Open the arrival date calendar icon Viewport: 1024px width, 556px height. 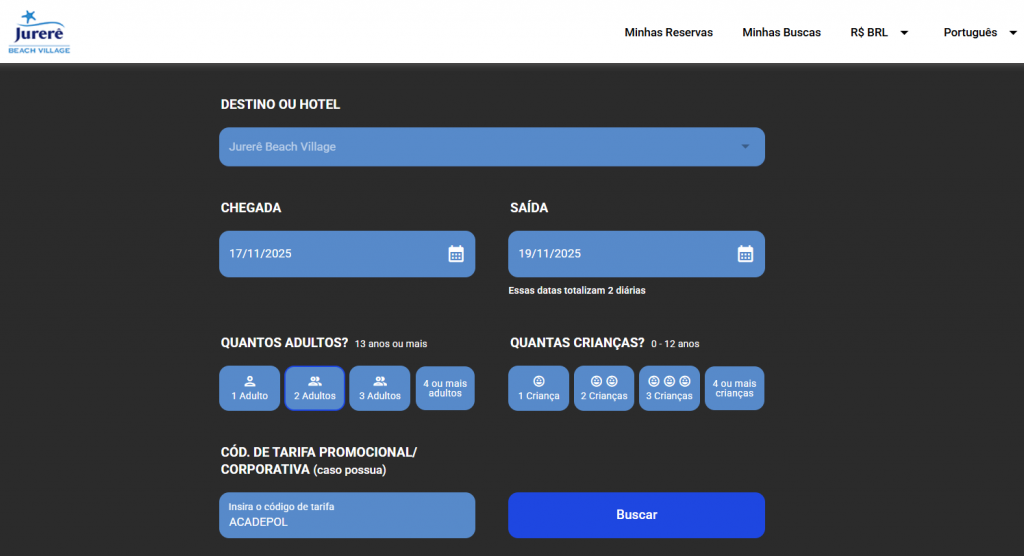pos(456,254)
